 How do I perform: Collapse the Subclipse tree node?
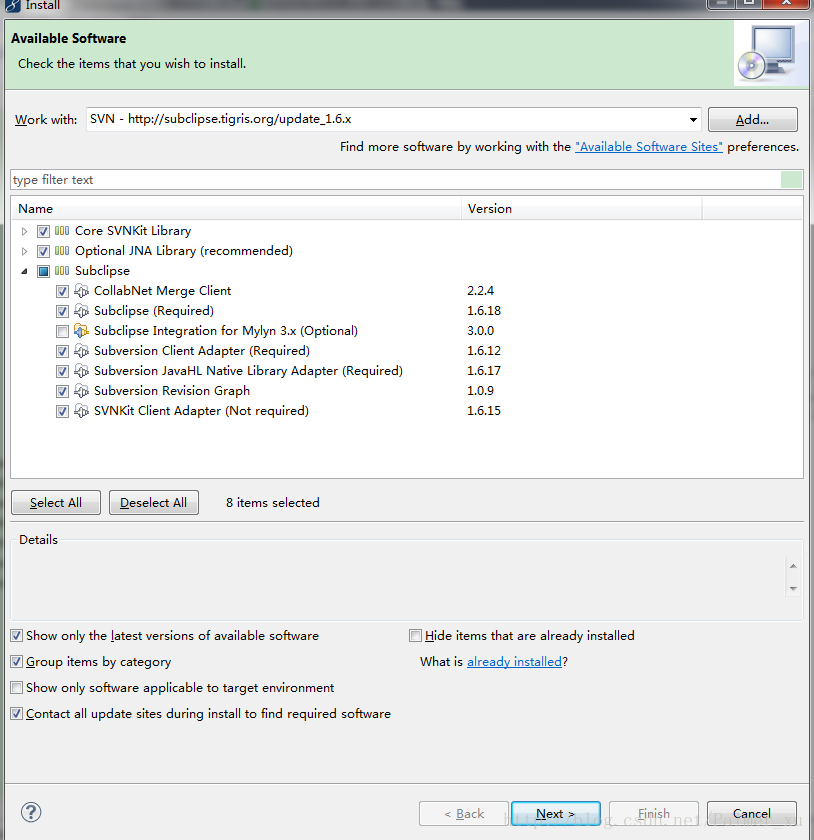24,271
